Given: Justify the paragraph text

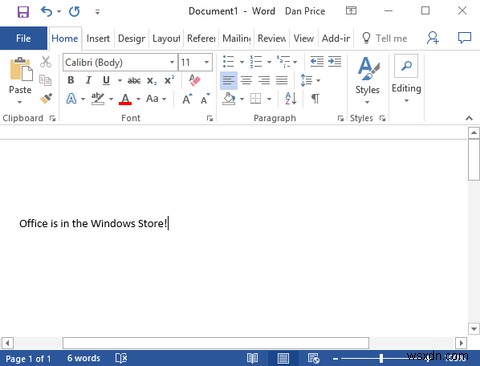Looking at the screenshot, I should [x=282, y=80].
